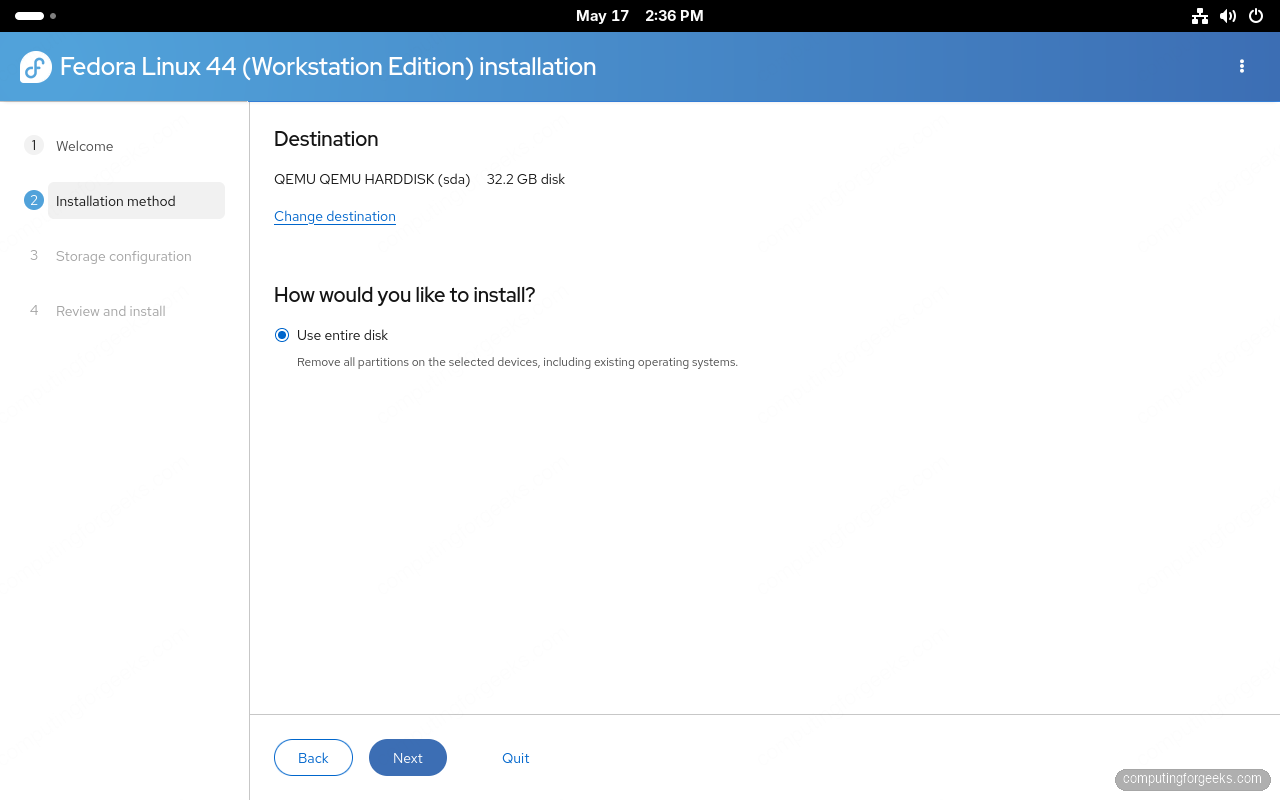The height and width of the screenshot is (800, 1280).
Task: Click the network status icon in top bar
Action: pos(1200,16)
